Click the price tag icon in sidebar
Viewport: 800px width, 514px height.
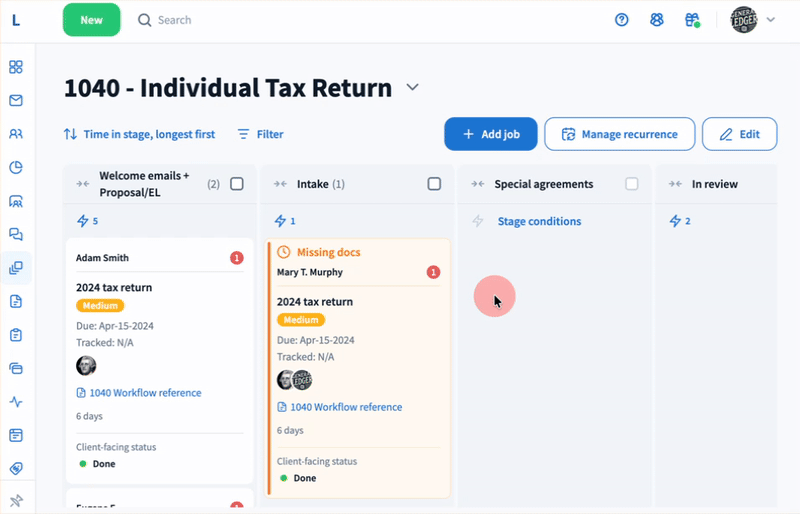point(16,468)
